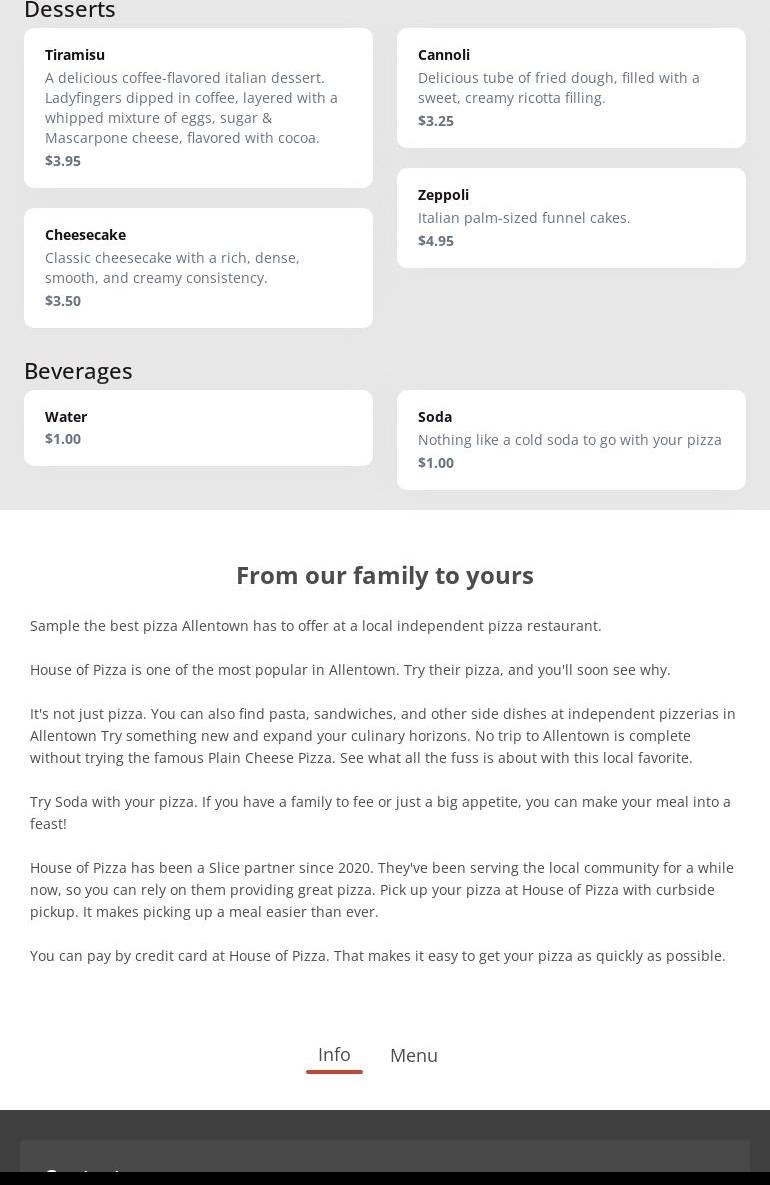The height and width of the screenshot is (1185, 770).
Task: Open the Cannoli menu item
Action: pos(571,87)
